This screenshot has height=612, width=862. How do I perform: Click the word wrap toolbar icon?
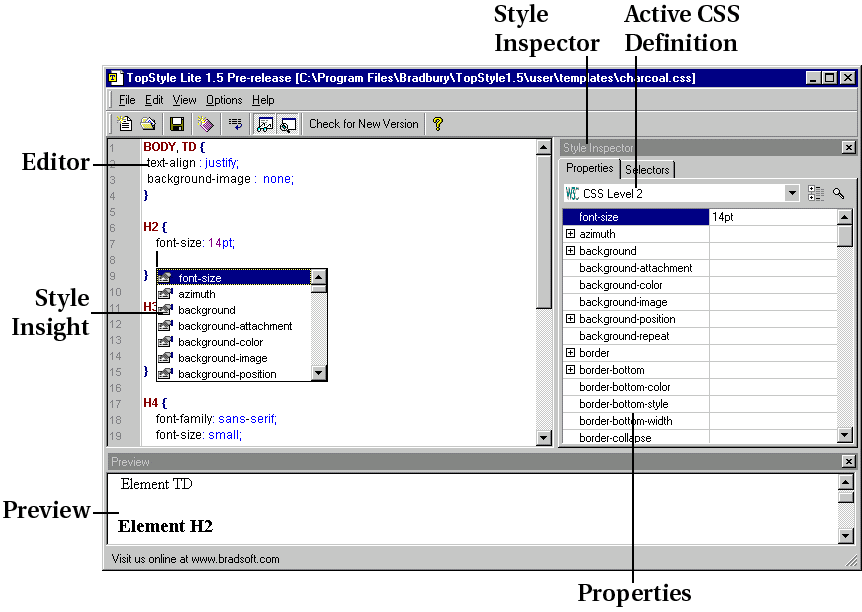click(236, 124)
